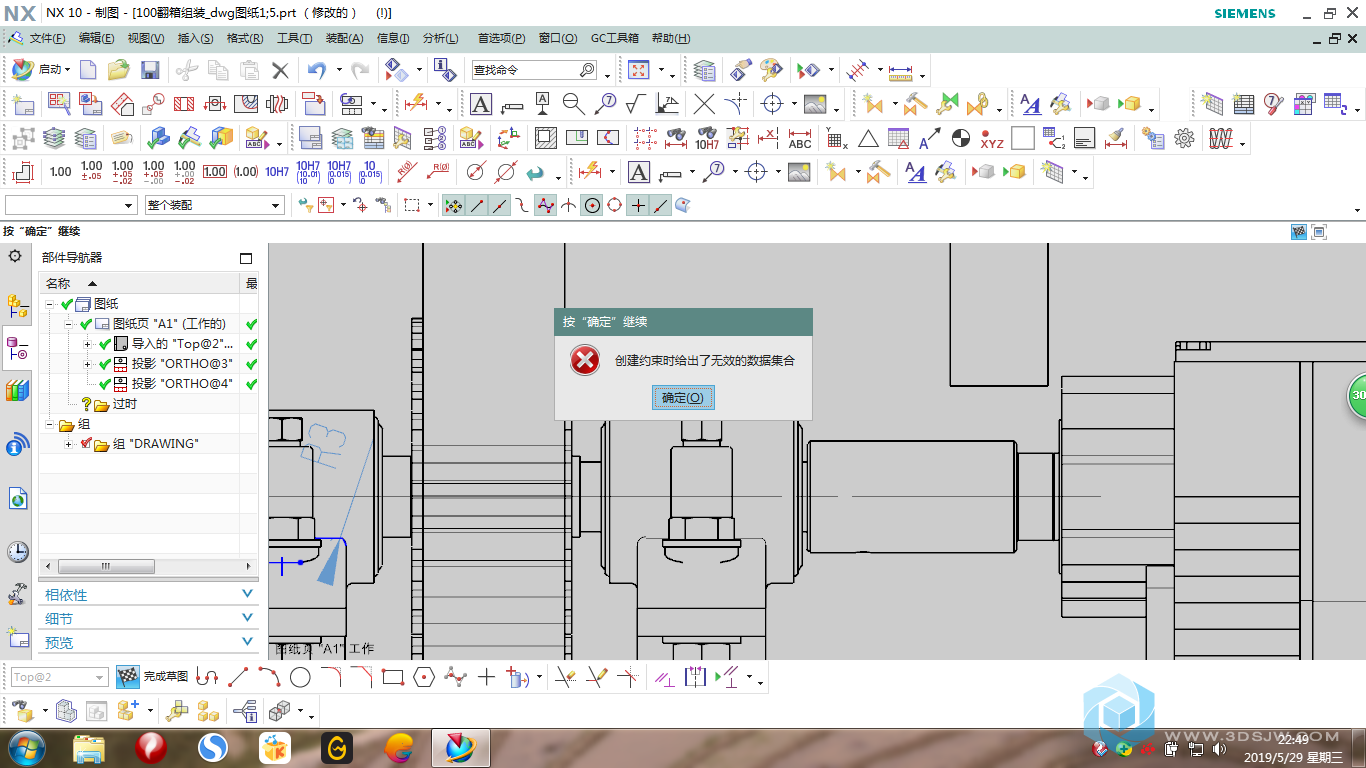The image size is (1366, 768).
Task: Sort by the 名称 column header
Action: 139,284
